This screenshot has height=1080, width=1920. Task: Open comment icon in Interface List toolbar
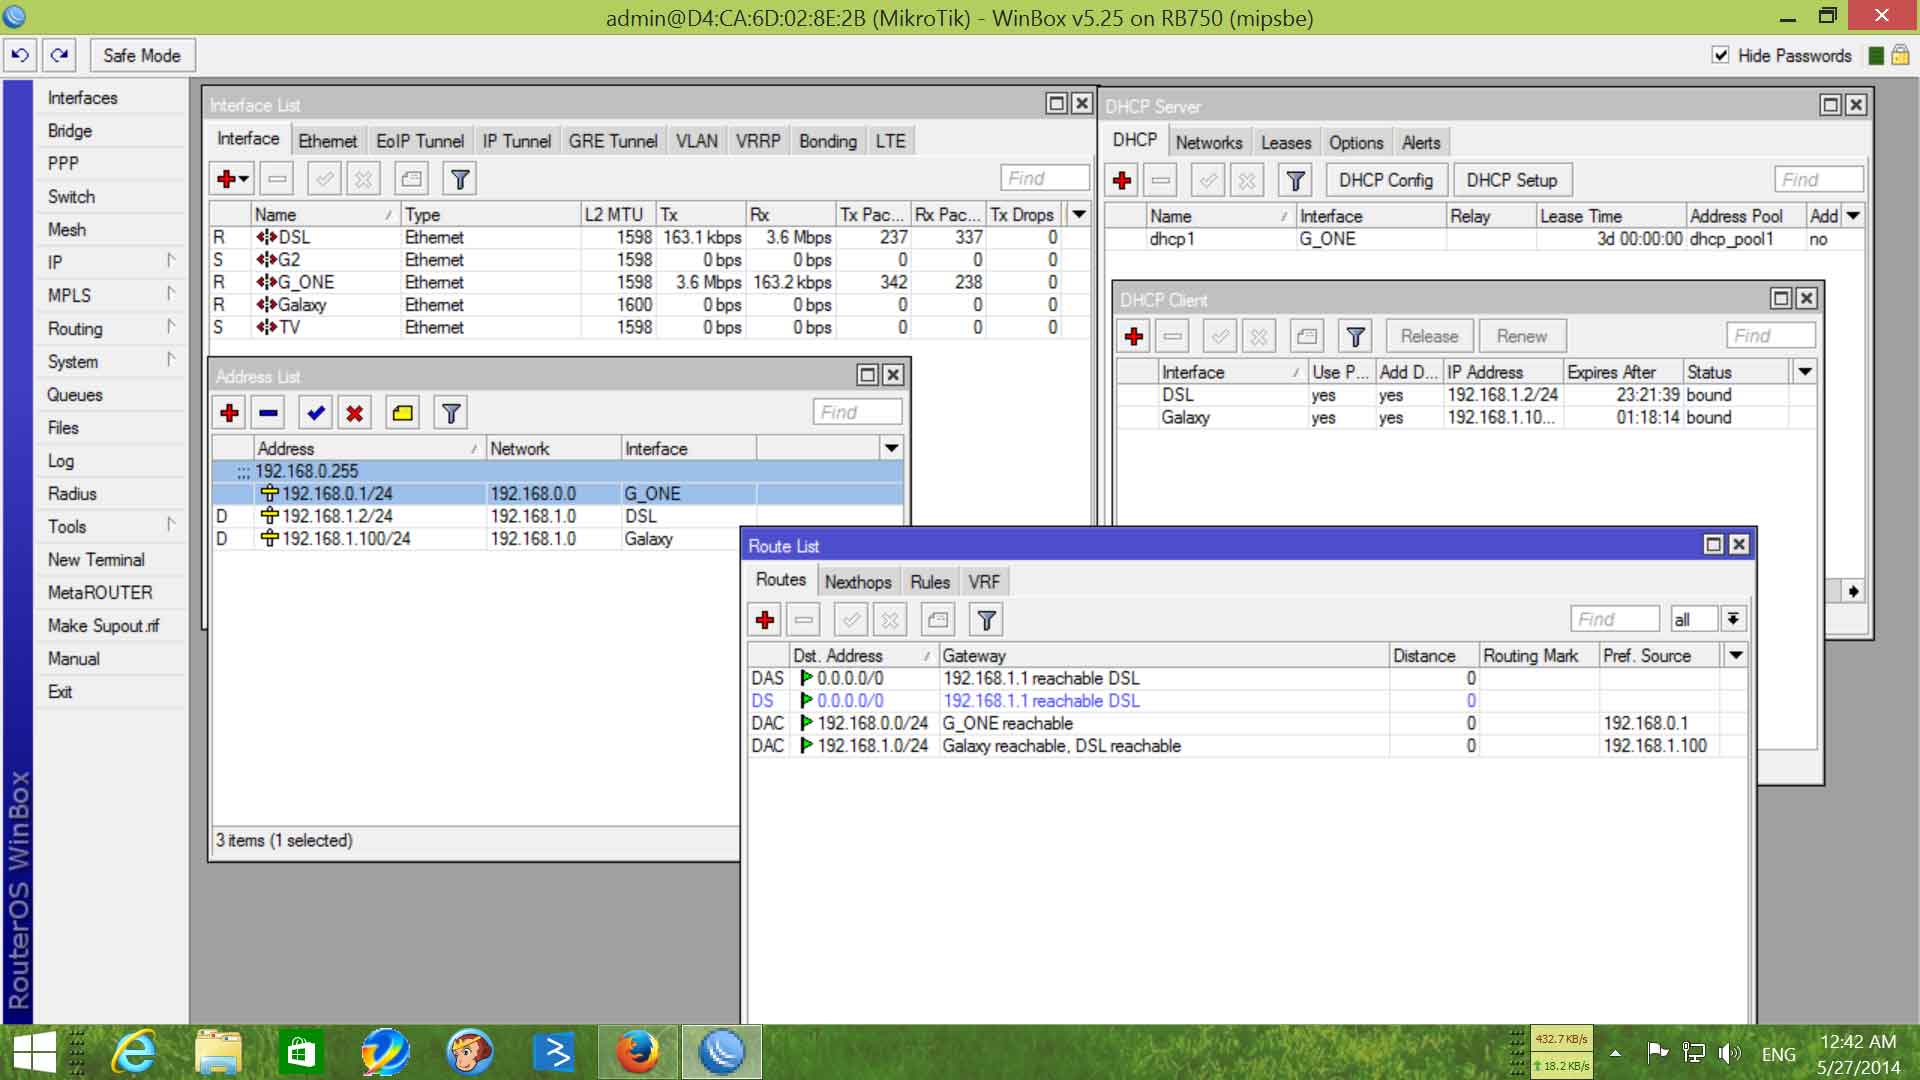click(x=411, y=179)
